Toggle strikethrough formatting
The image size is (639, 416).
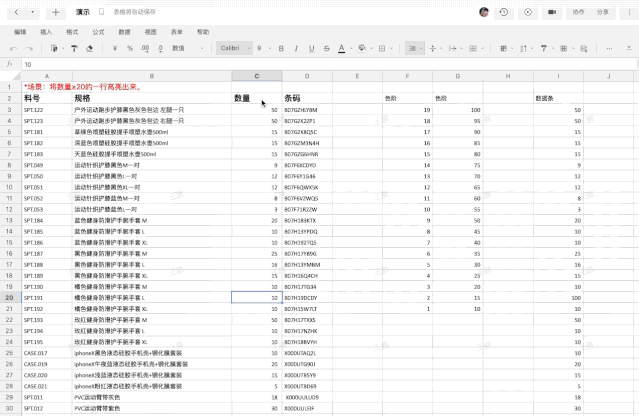(326, 48)
